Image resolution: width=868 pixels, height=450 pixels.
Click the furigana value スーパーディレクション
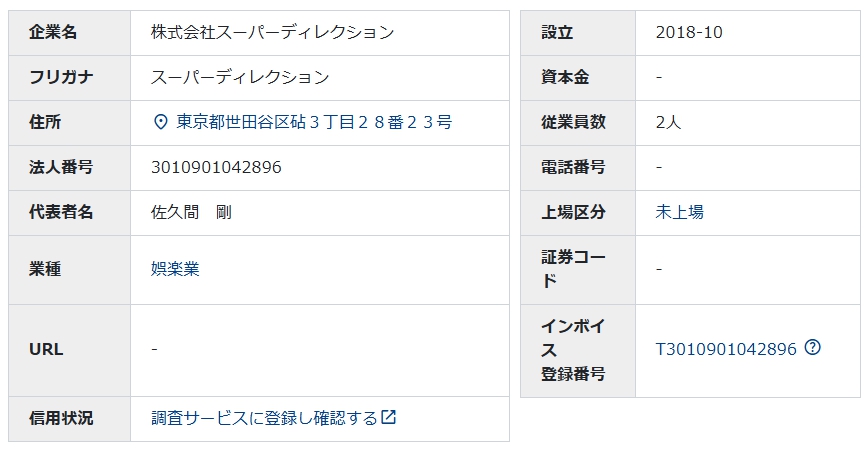point(240,77)
